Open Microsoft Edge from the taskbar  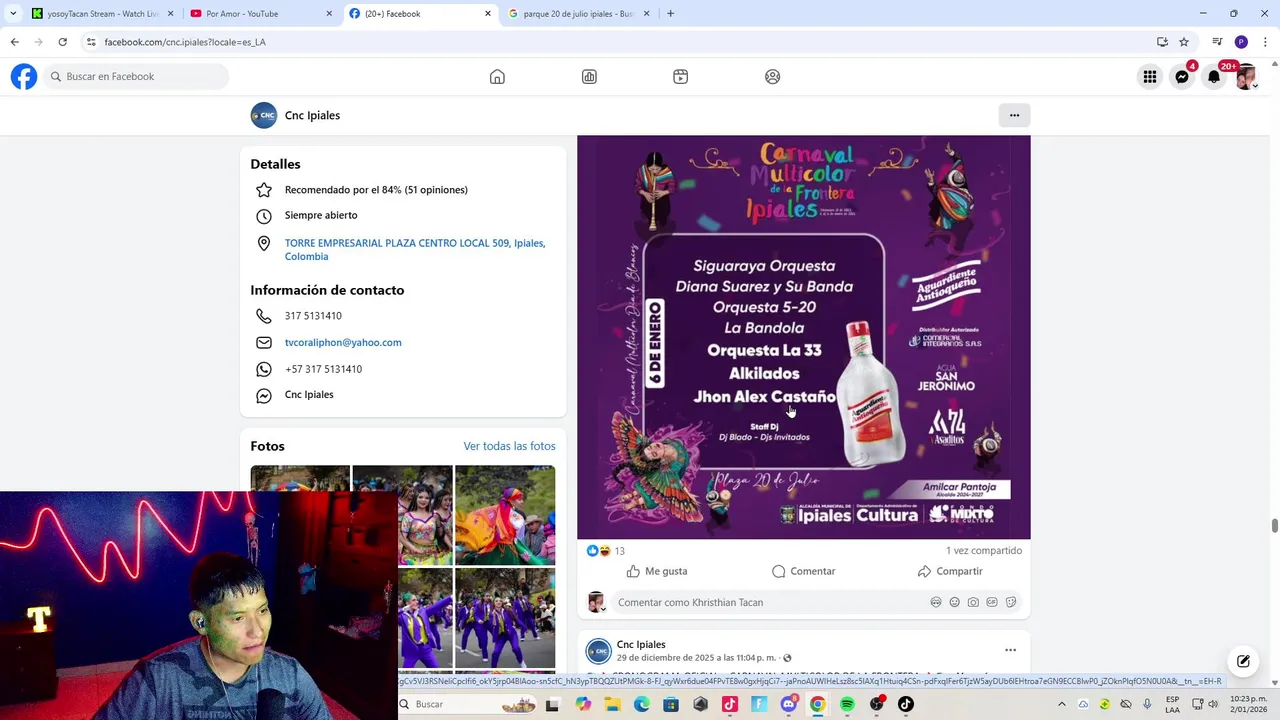[641, 704]
